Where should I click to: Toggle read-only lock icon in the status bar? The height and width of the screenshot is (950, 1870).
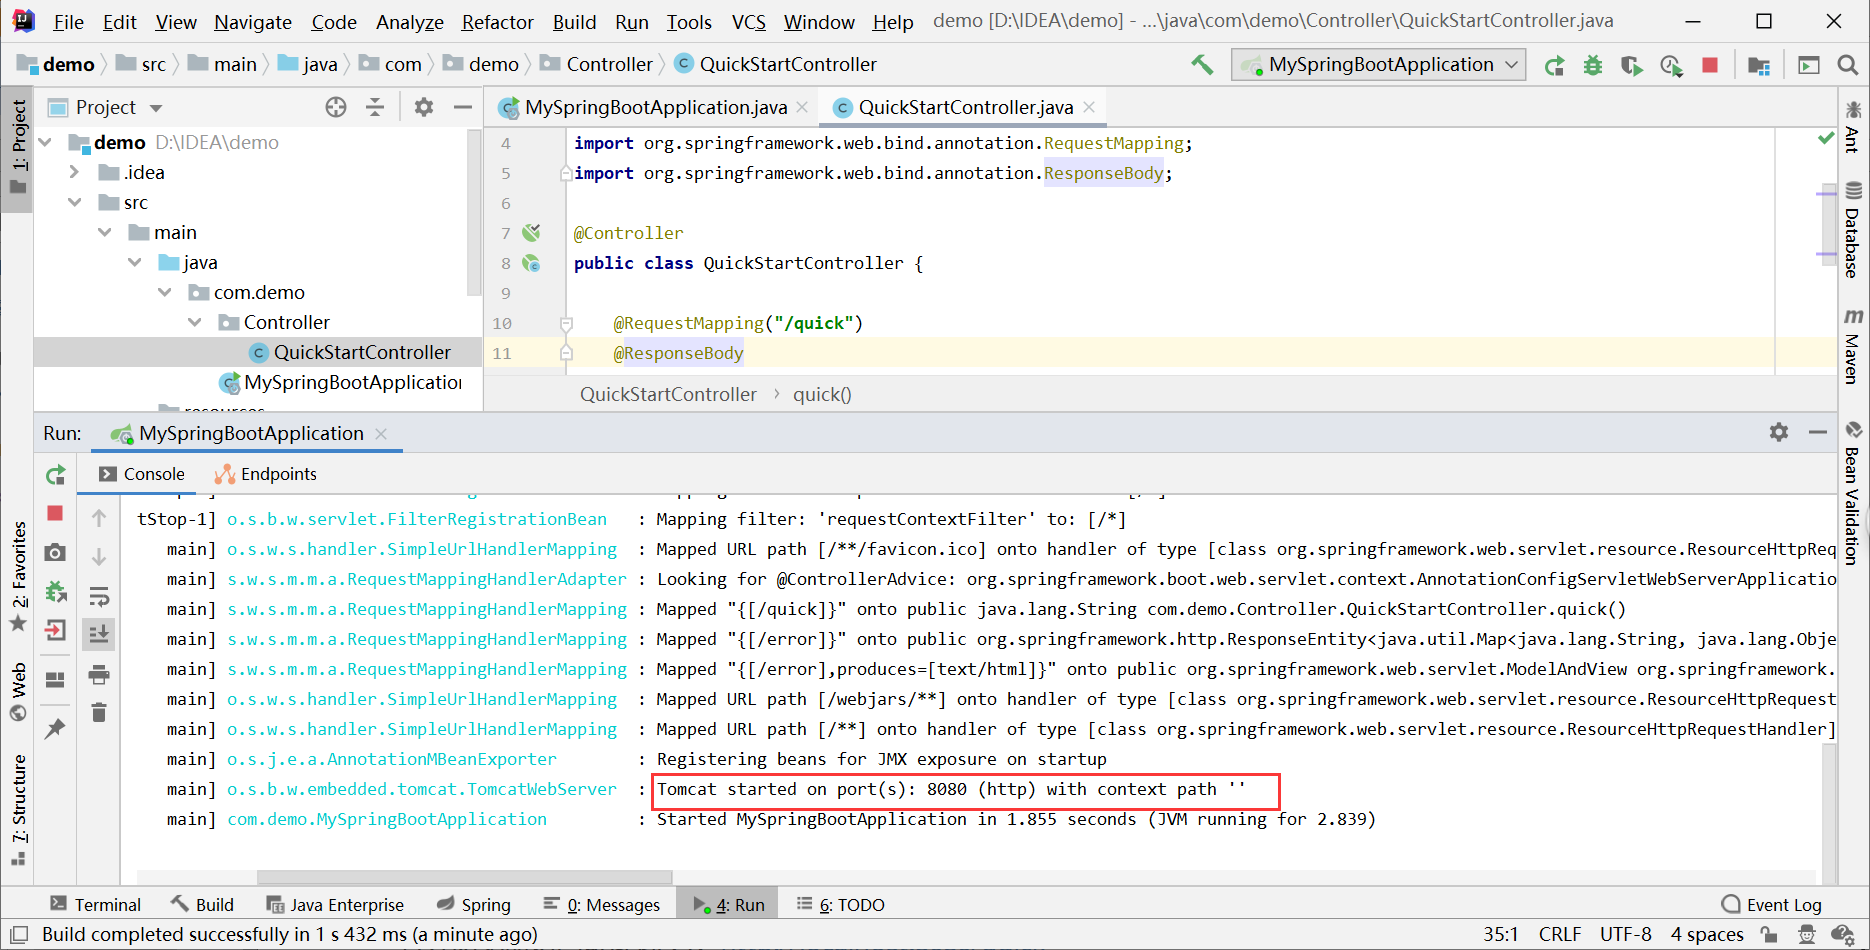pyautogui.click(x=1769, y=934)
